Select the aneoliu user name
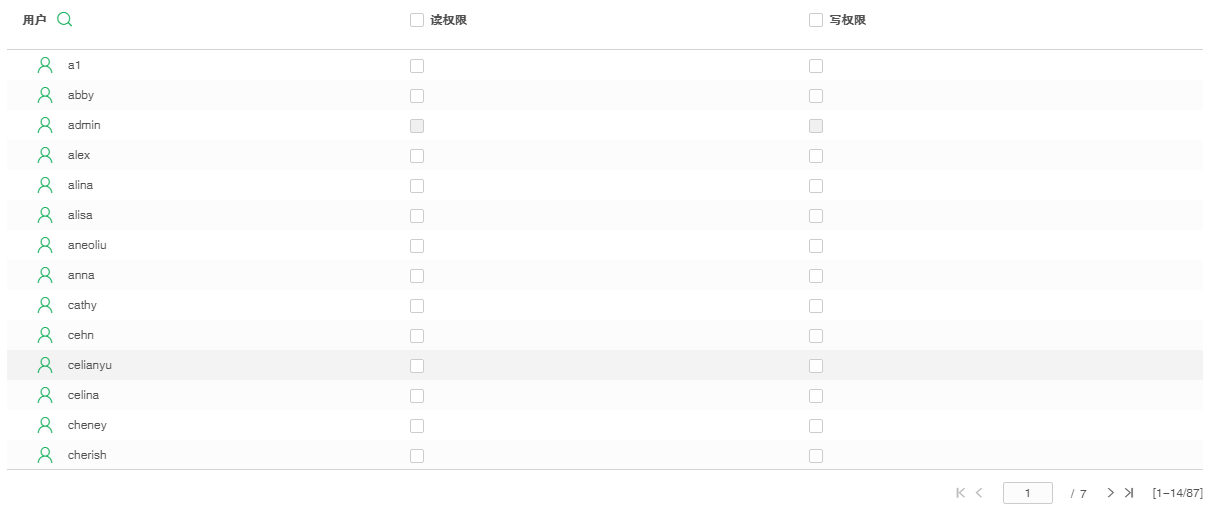This screenshot has width=1217, height=520. pos(87,245)
